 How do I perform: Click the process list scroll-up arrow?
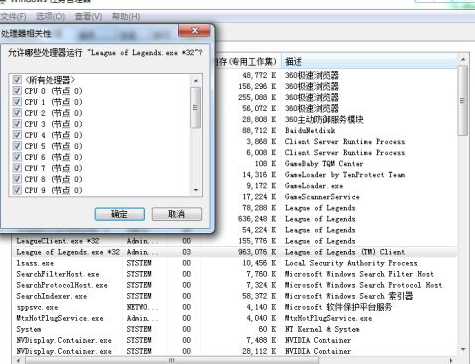pos(463,60)
